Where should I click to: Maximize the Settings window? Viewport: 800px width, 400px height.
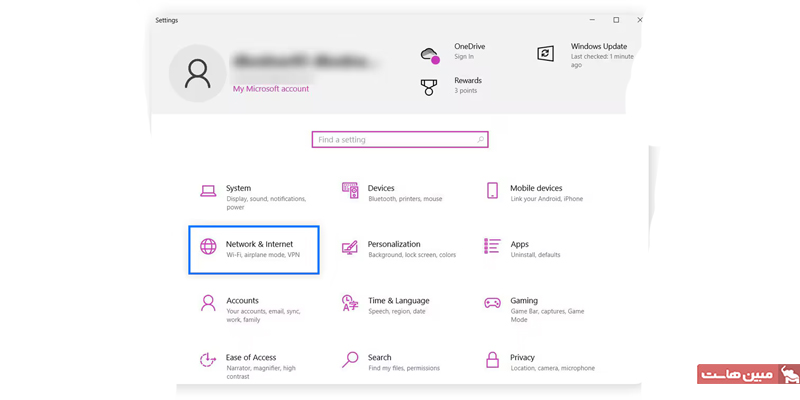[616, 20]
